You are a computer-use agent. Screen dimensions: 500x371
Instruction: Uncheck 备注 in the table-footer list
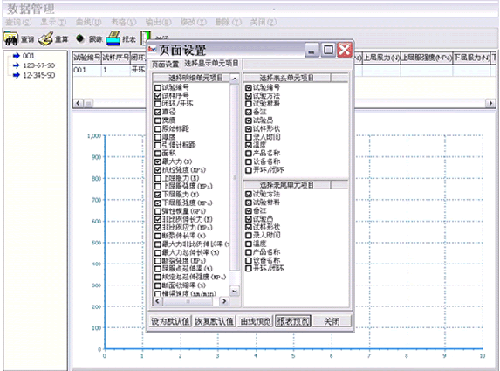point(248,211)
